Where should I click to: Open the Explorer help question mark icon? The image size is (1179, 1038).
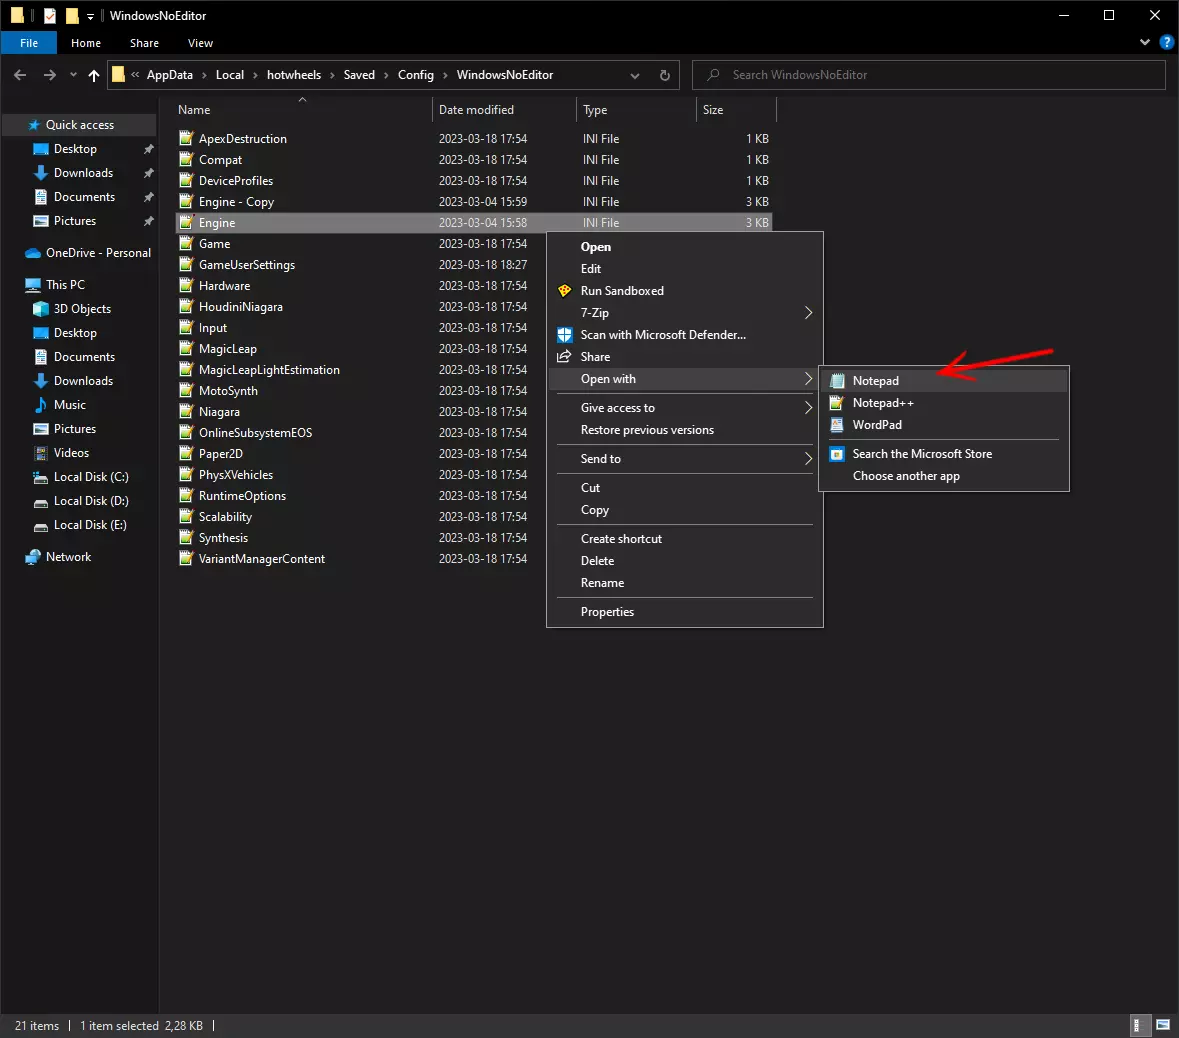point(1166,43)
